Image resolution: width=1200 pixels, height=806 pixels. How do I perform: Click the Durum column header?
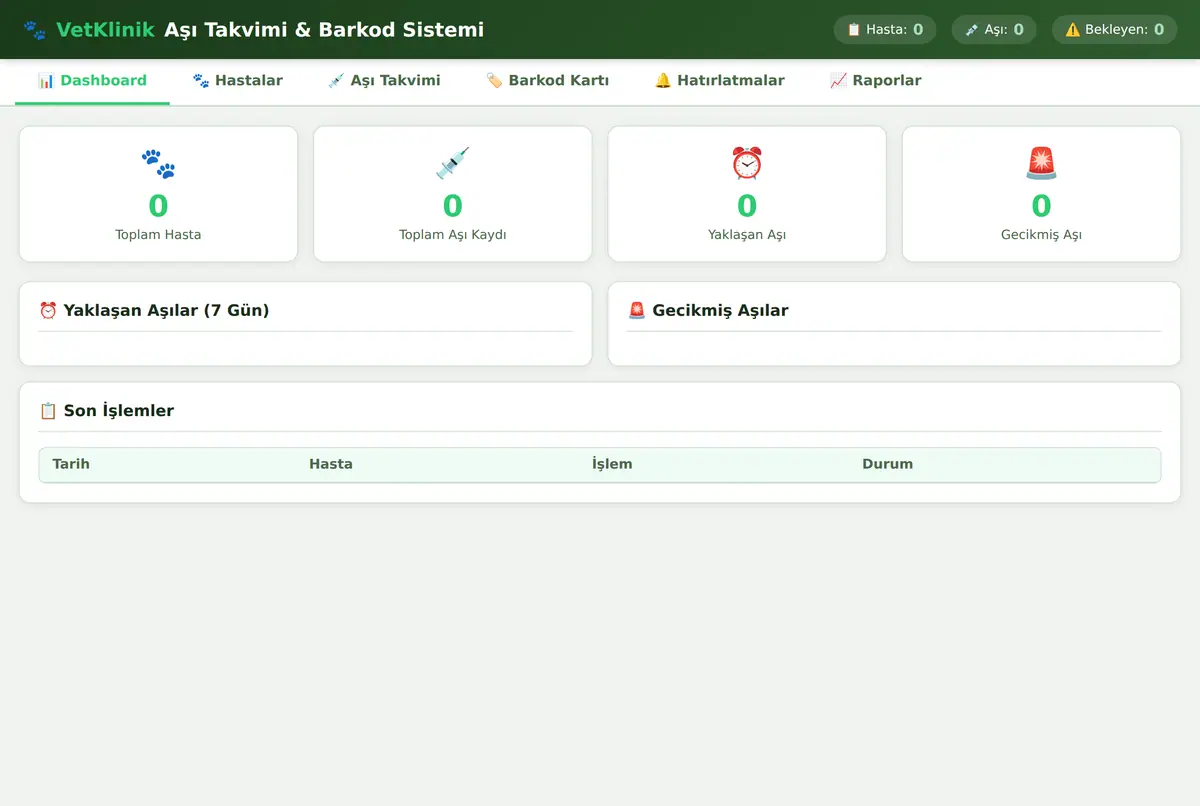click(x=888, y=464)
